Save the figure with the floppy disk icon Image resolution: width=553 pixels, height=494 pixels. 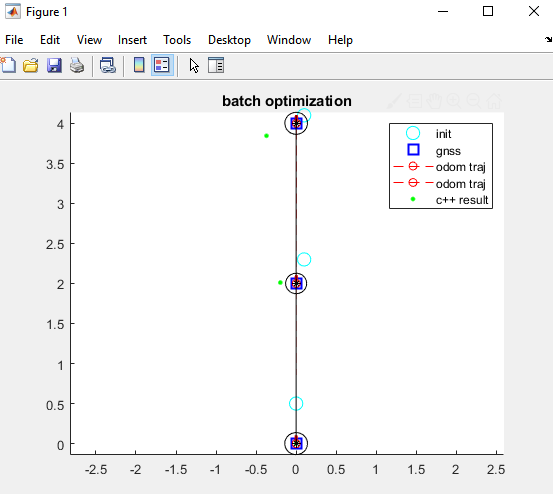pos(54,65)
